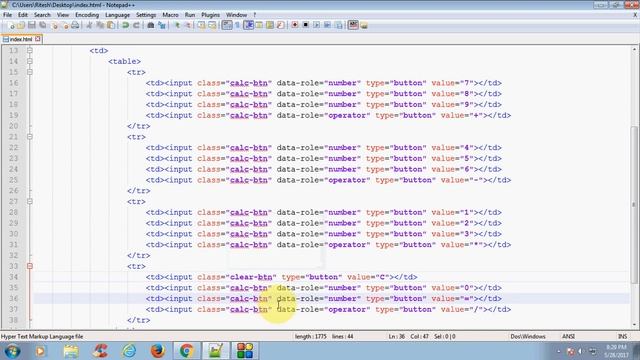Click line number 36 in the margin
640x360 pixels.
[x=13, y=298]
